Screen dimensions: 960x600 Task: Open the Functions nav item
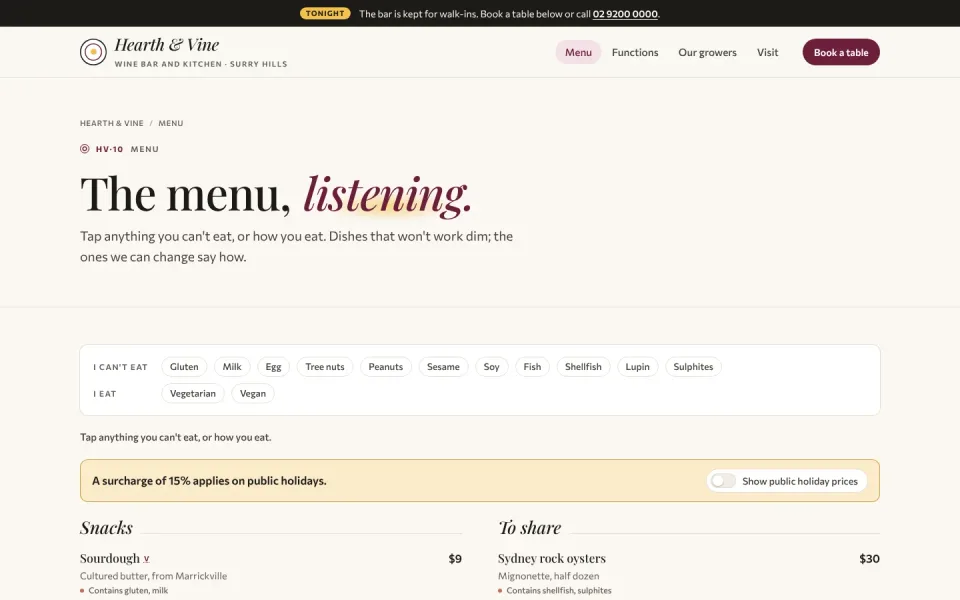635,52
